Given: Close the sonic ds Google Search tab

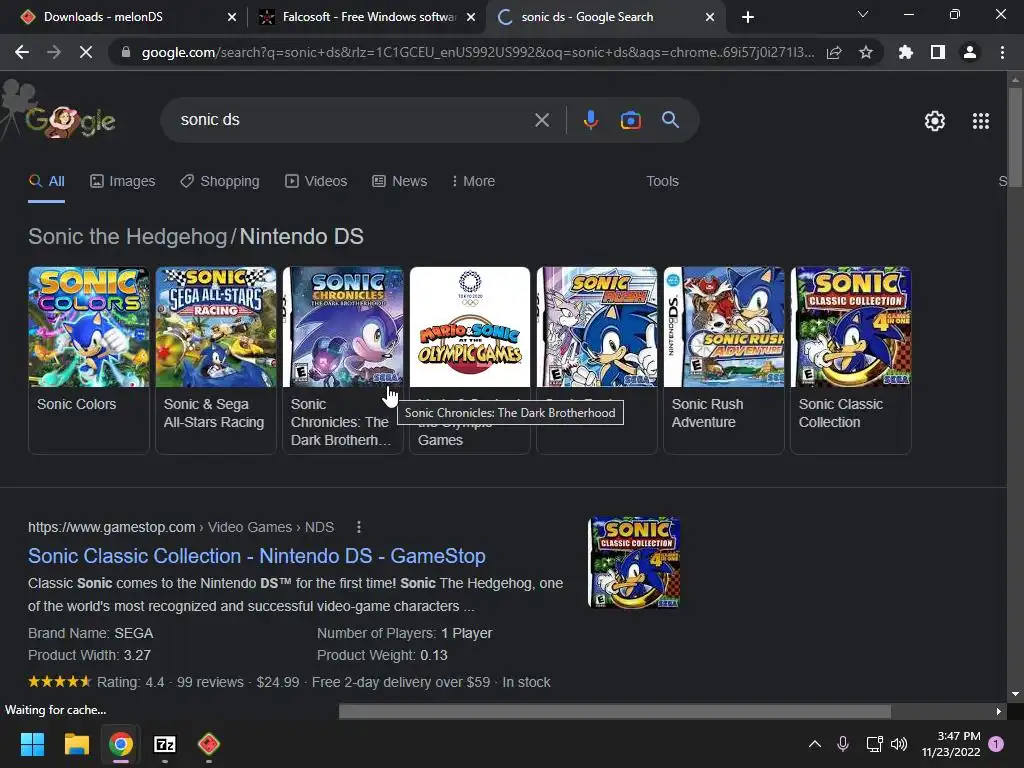Looking at the screenshot, I should point(710,17).
